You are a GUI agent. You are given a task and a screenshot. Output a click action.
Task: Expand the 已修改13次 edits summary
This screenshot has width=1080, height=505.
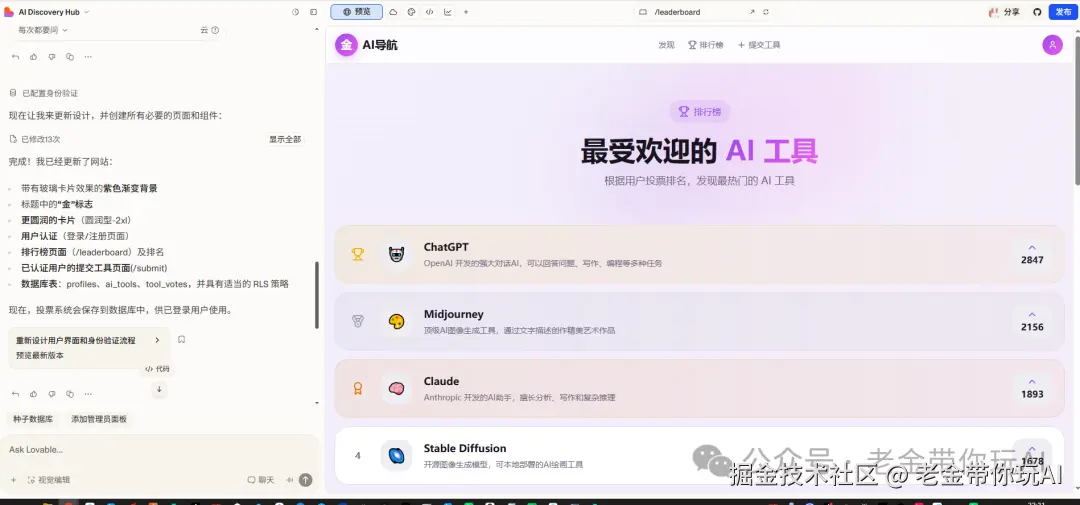point(35,139)
